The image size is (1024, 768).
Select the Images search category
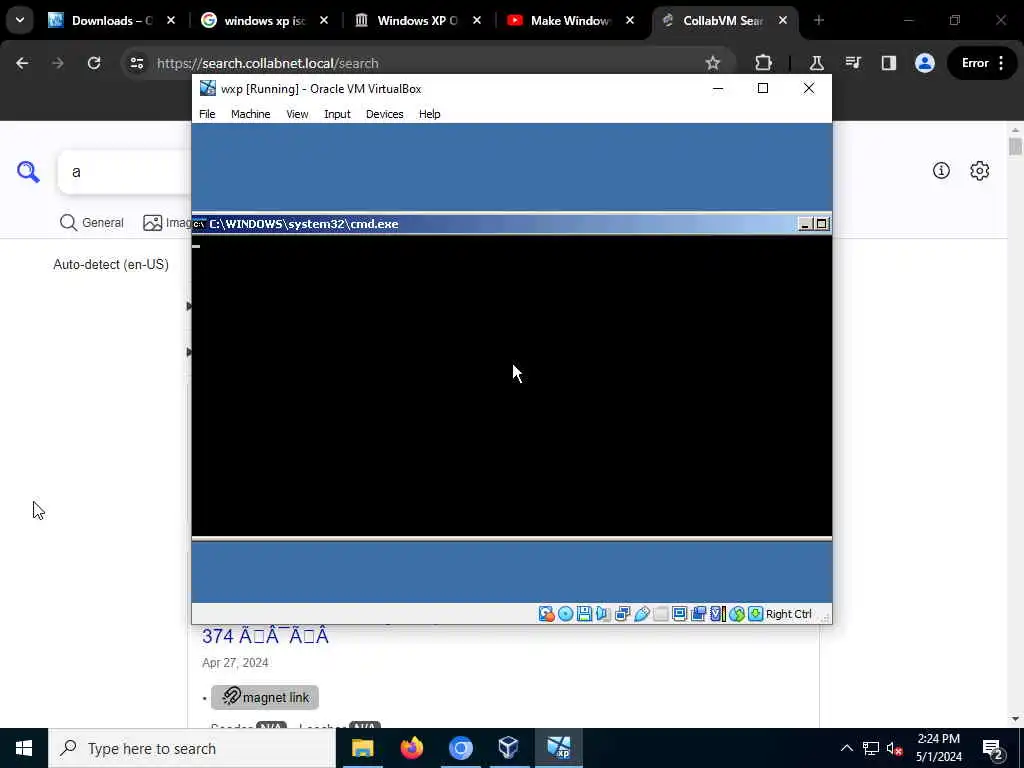click(x=167, y=223)
